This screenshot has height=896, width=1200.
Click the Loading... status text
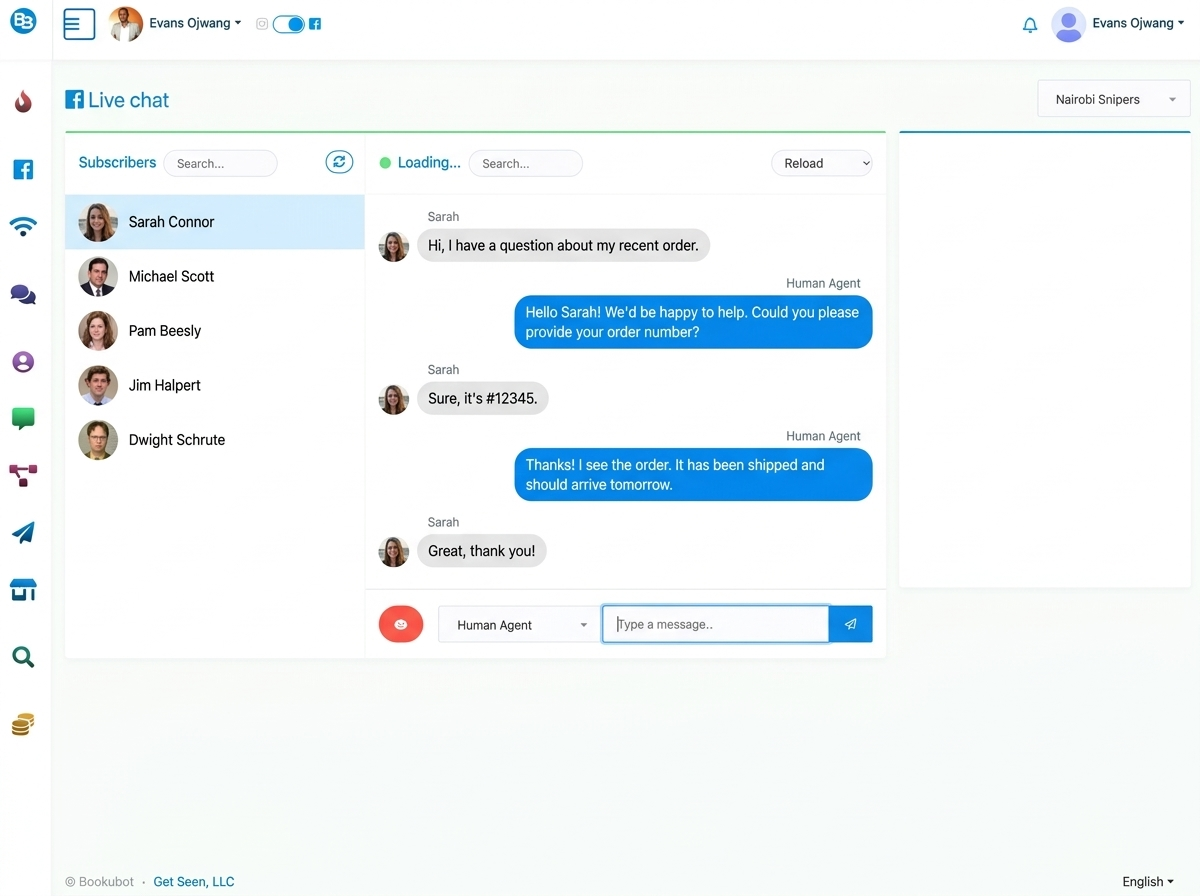[429, 162]
